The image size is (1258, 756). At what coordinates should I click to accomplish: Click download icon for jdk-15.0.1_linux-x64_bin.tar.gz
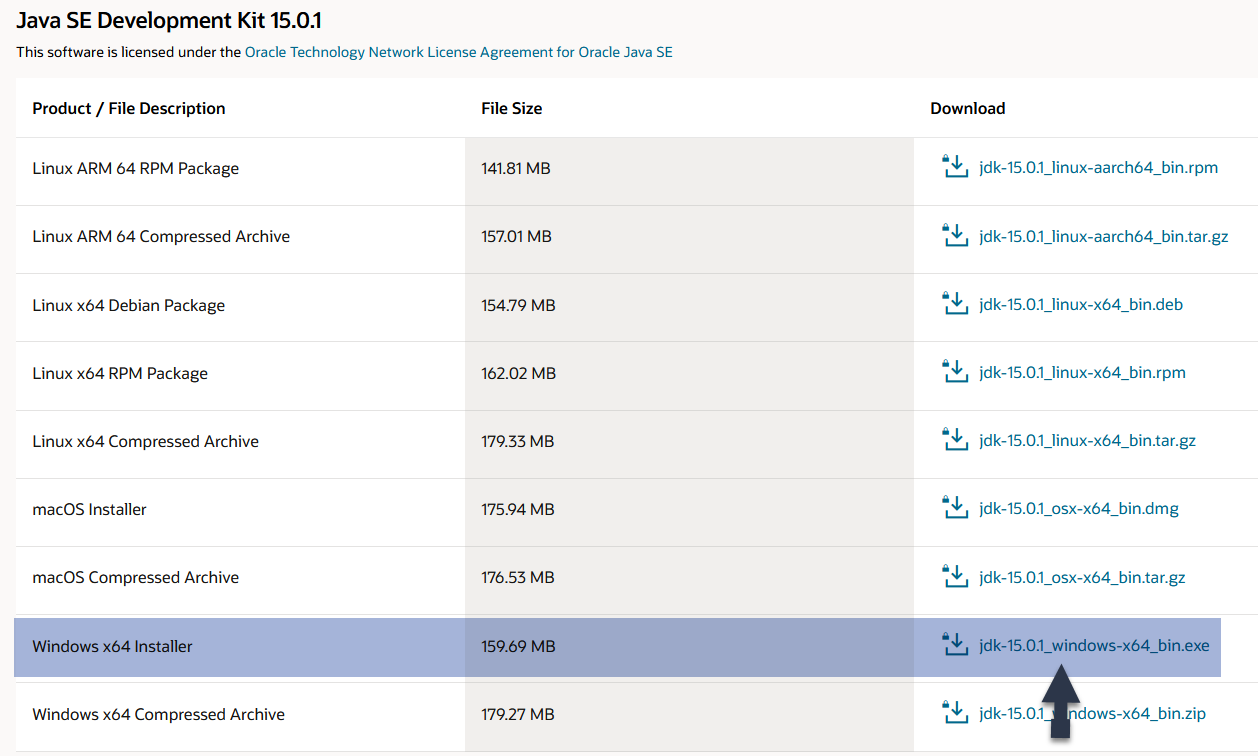pyautogui.click(x=956, y=439)
